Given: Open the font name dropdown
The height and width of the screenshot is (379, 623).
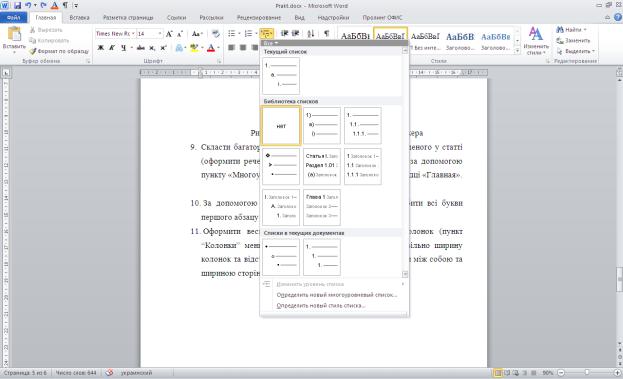Looking at the screenshot, I should pyautogui.click(x=133, y=34).
